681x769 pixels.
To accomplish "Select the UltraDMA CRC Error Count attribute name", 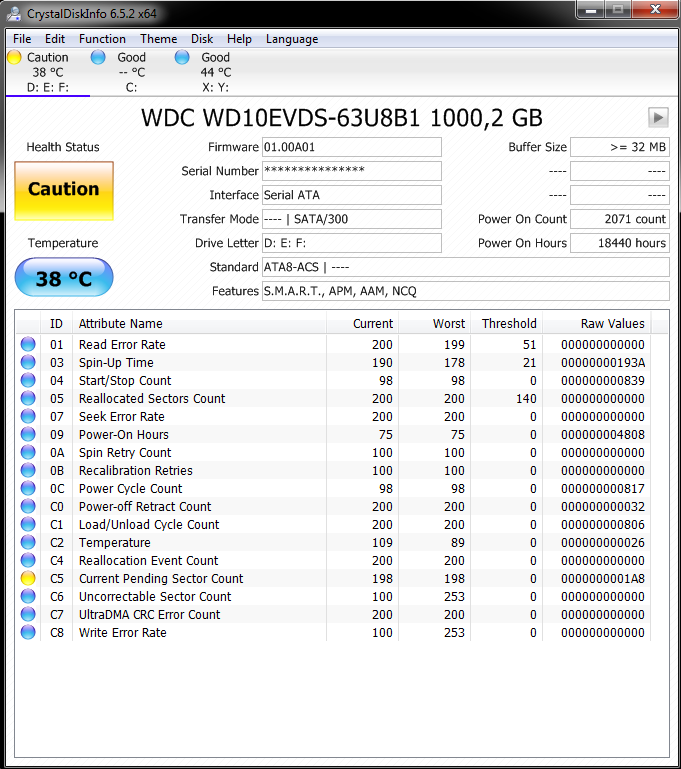I will click(150, 615).
